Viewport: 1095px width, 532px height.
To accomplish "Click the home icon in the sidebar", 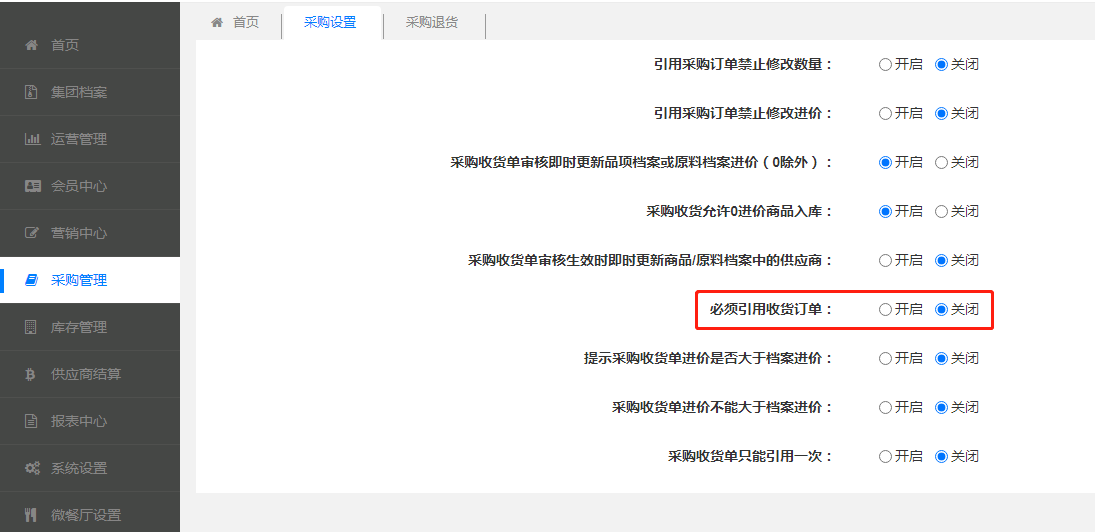I will click(31, 45).
